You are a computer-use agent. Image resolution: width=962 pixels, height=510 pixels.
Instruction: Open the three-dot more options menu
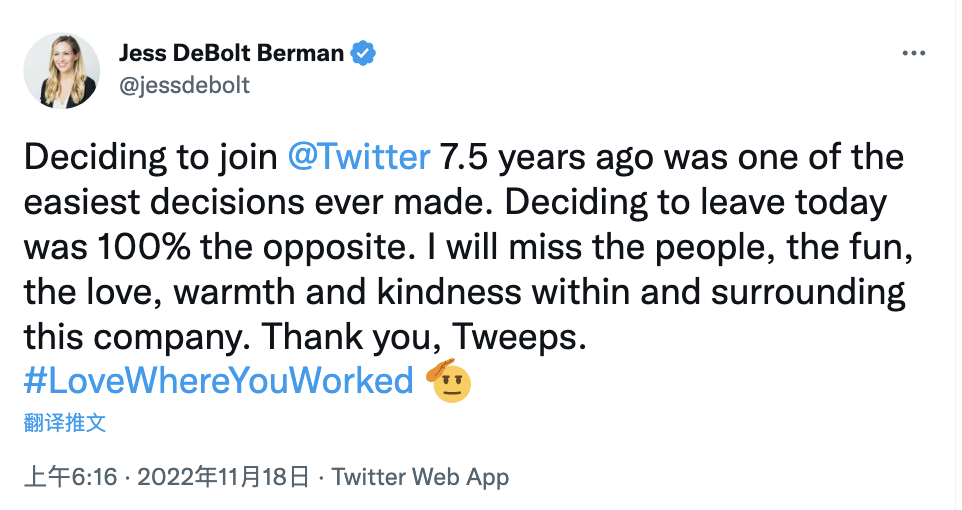(914, 54)
